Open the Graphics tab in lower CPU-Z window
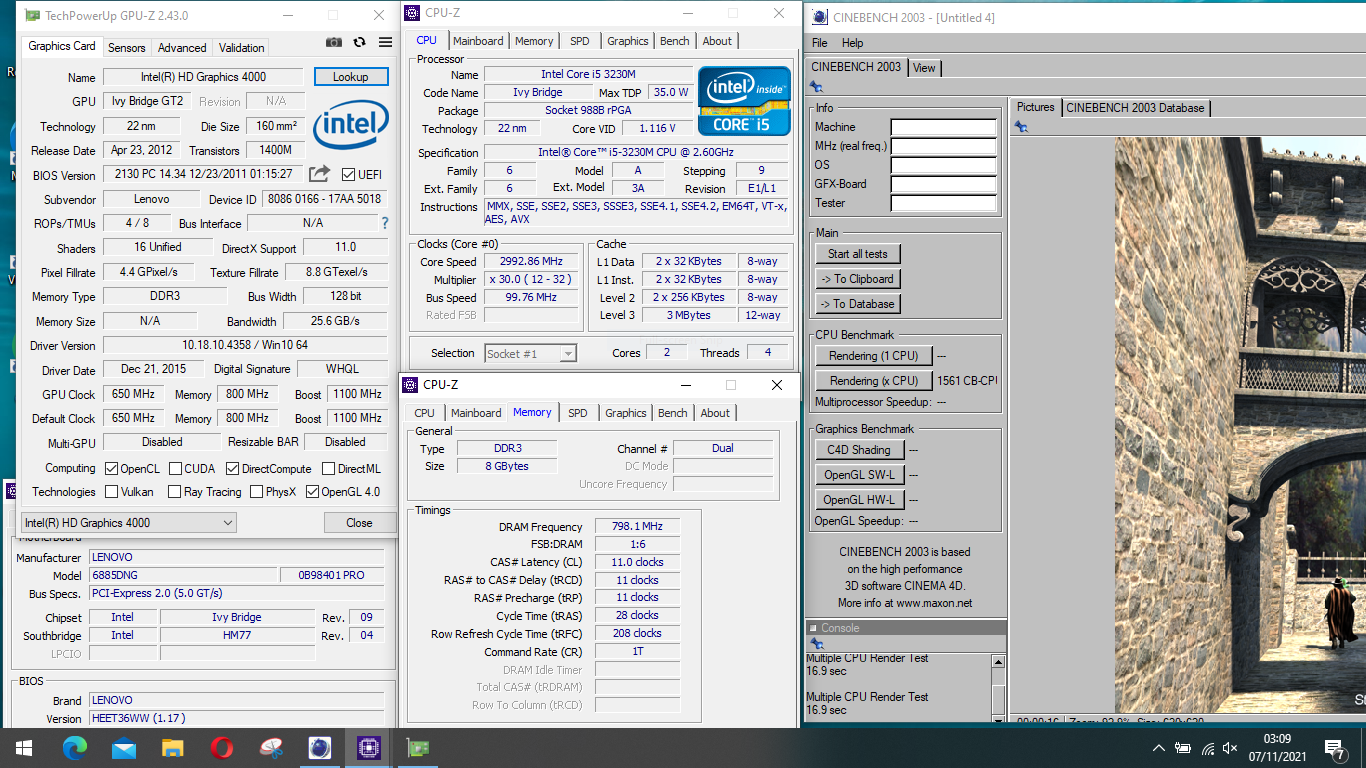 626,413
